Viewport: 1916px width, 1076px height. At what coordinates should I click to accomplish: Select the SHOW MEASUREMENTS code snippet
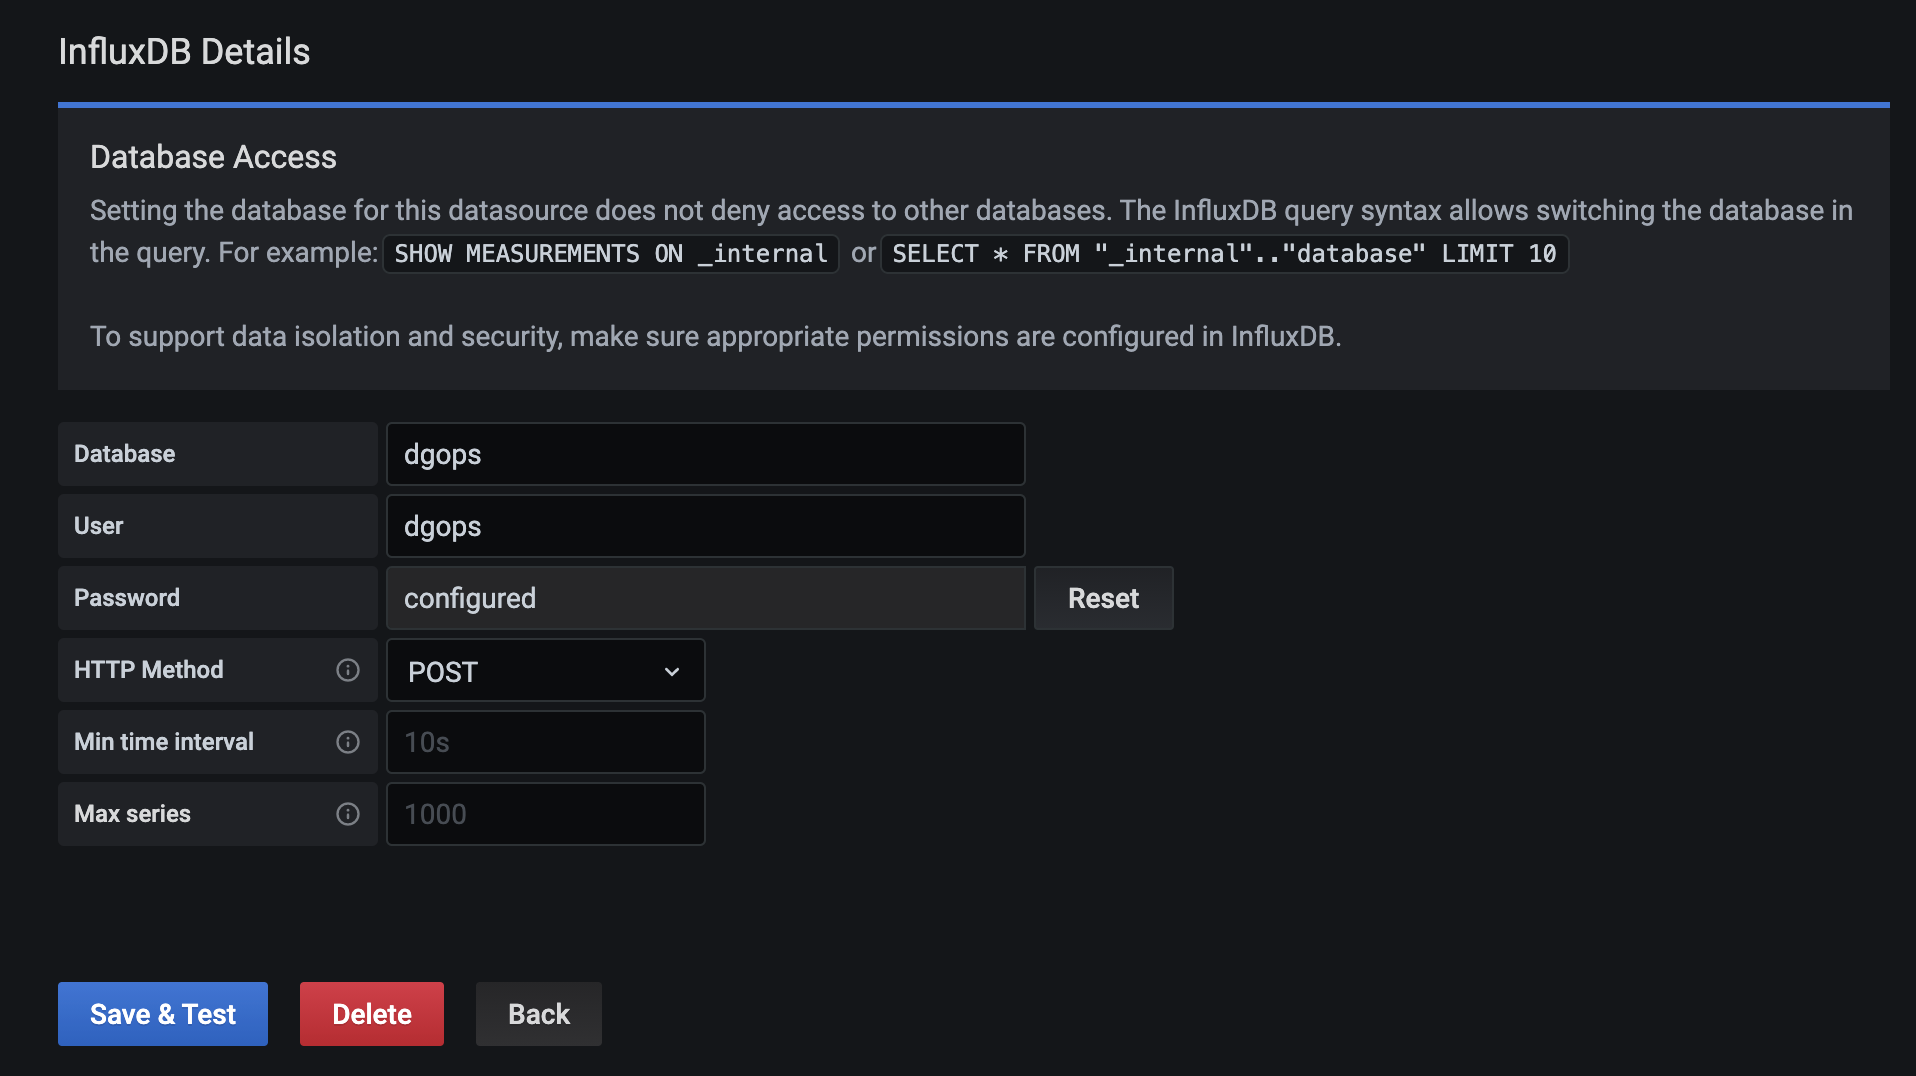tap(610, 253)
